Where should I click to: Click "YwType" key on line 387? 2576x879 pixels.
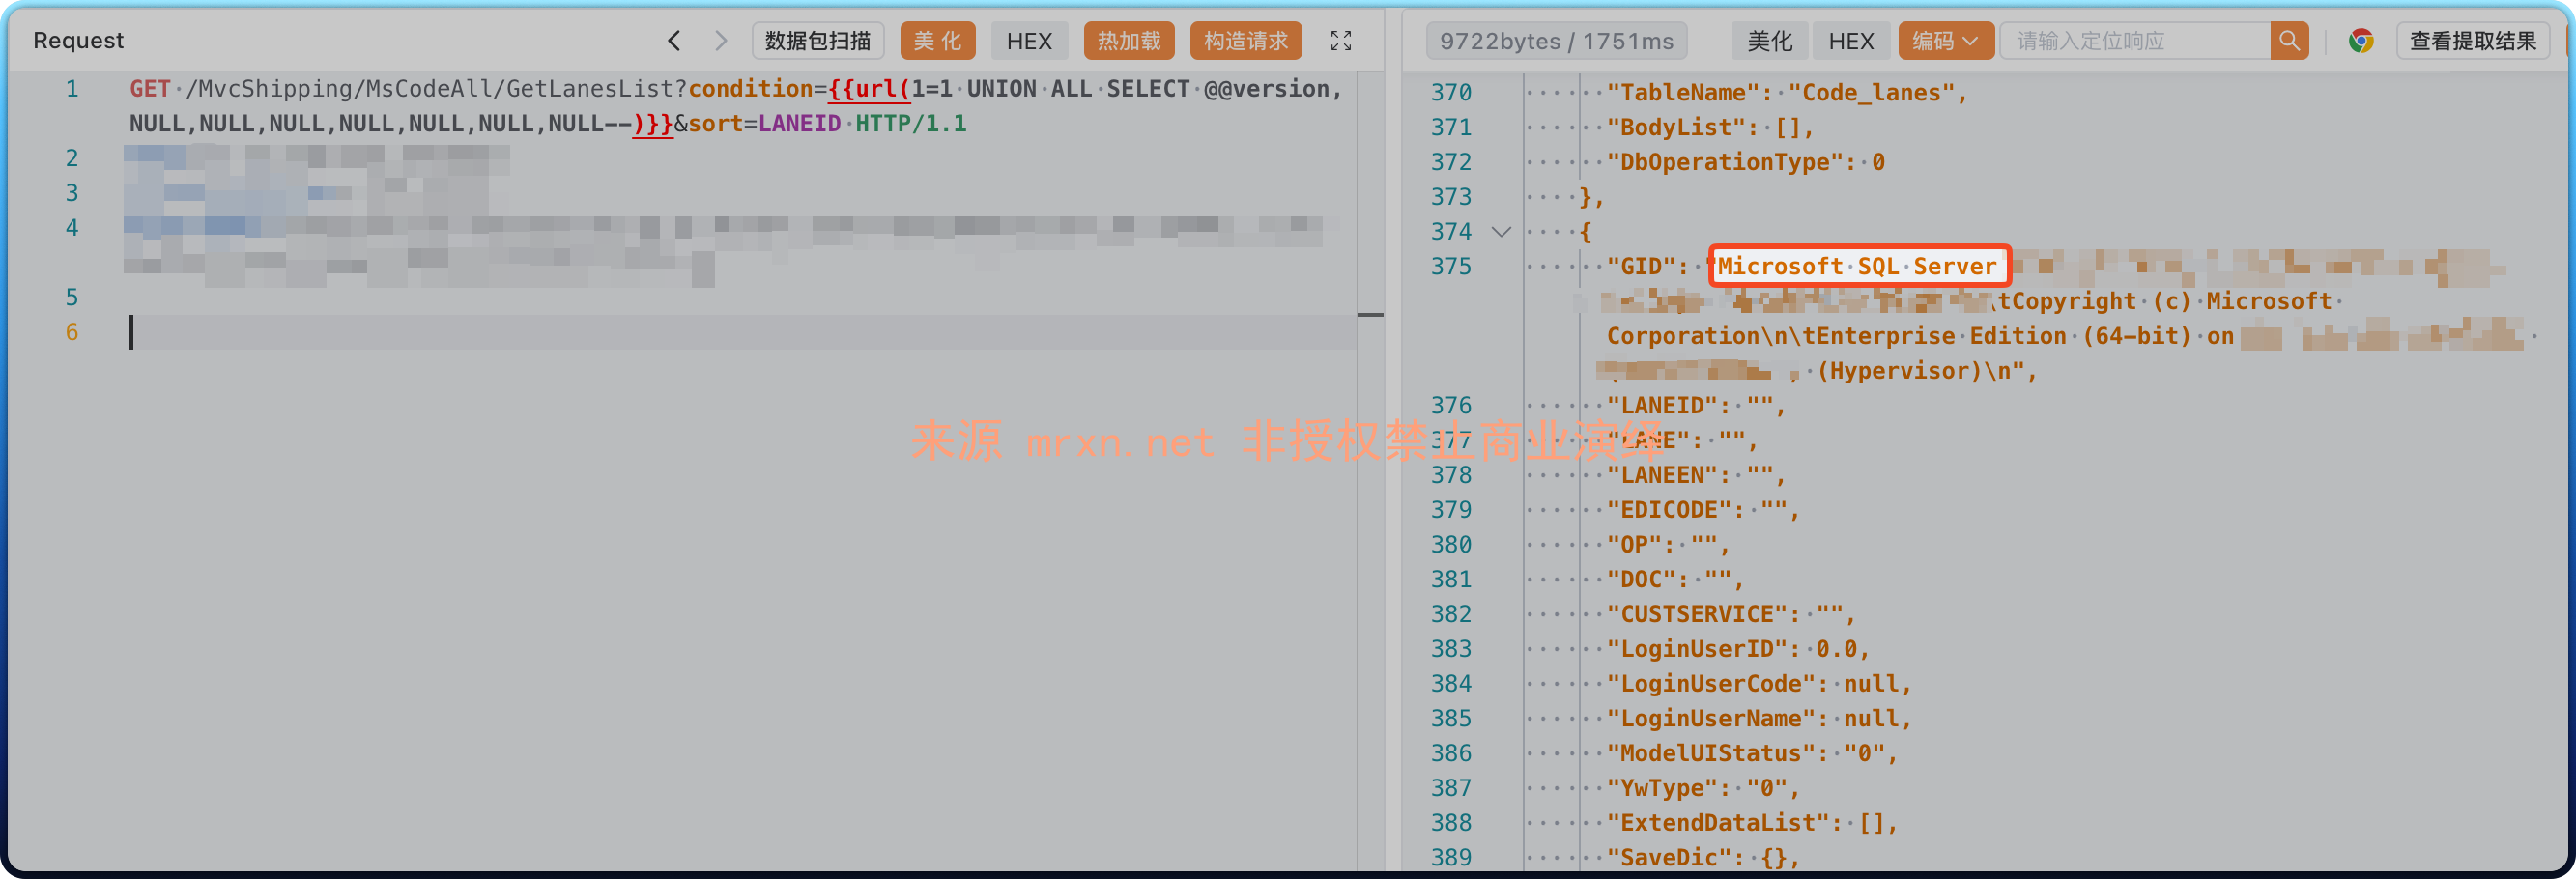[x=1662, y=788]
